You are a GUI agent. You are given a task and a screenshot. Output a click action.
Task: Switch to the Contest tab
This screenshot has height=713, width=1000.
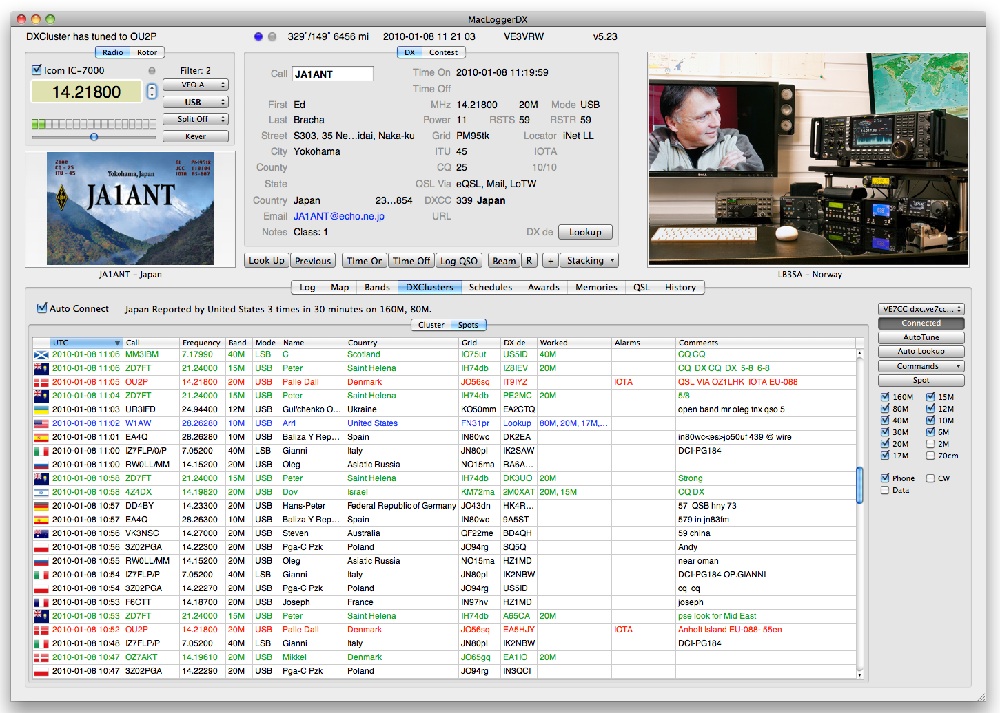click(x=443, y=52)
